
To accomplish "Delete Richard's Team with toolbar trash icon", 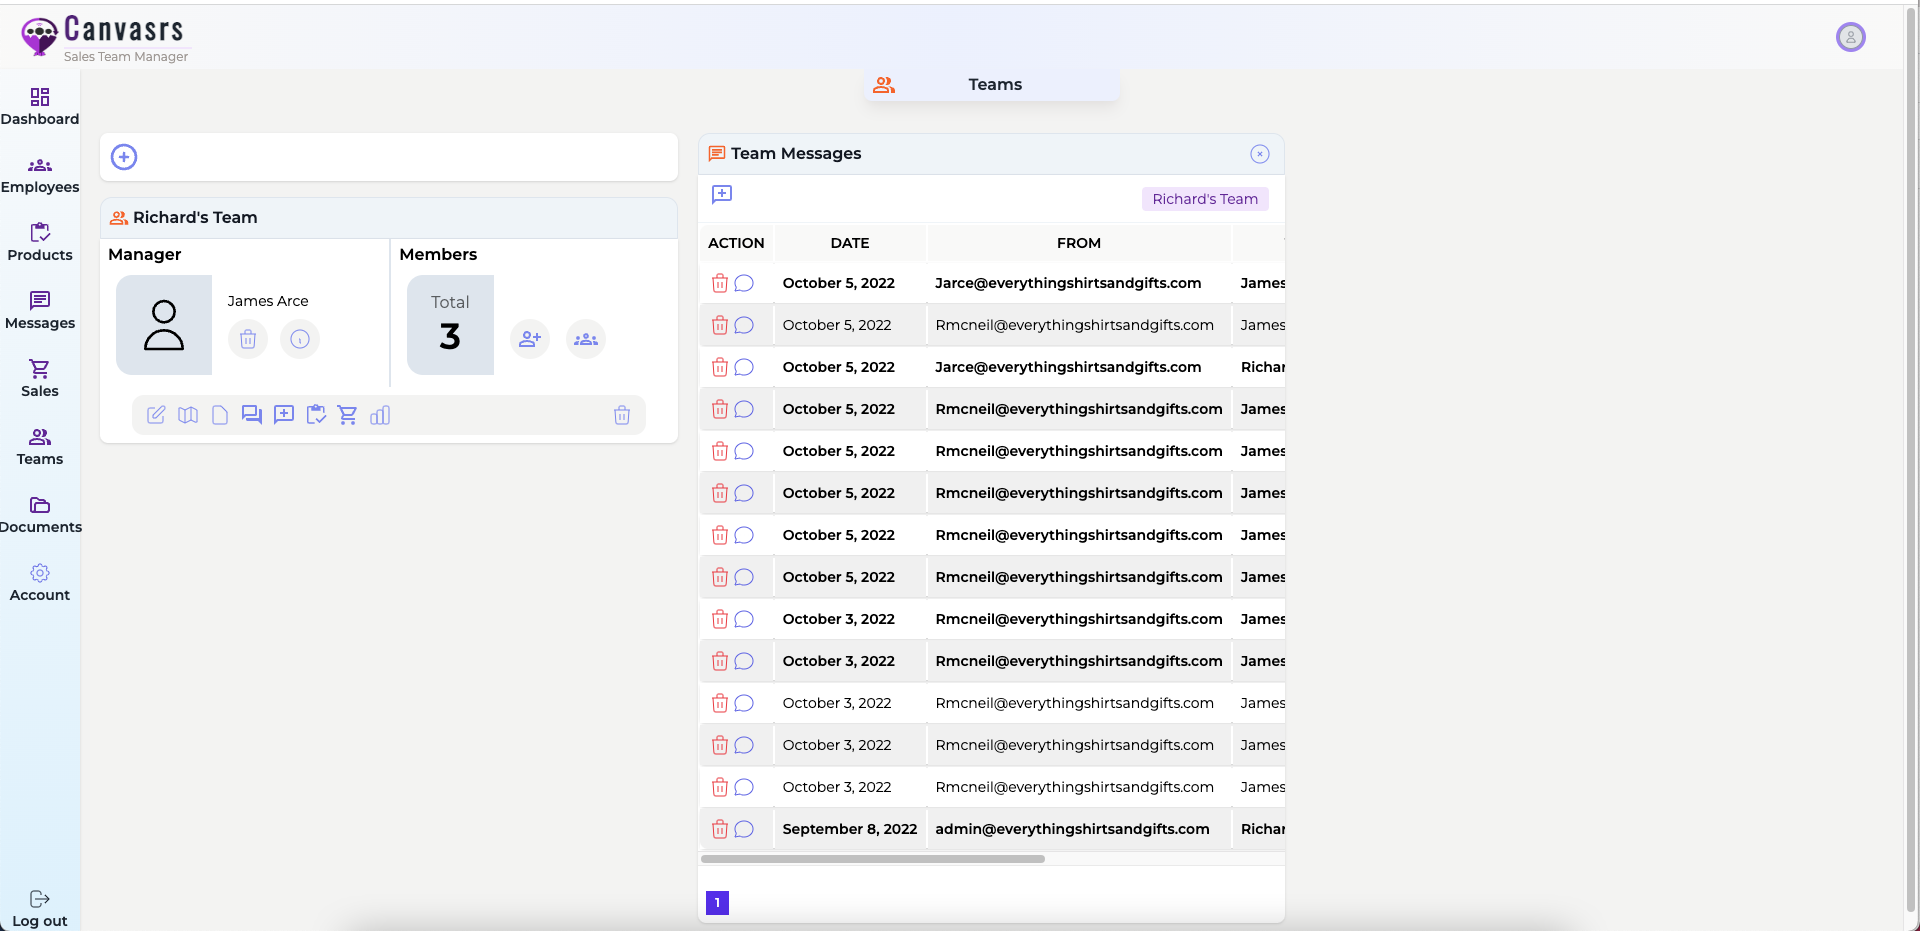I will pos(622,415).
